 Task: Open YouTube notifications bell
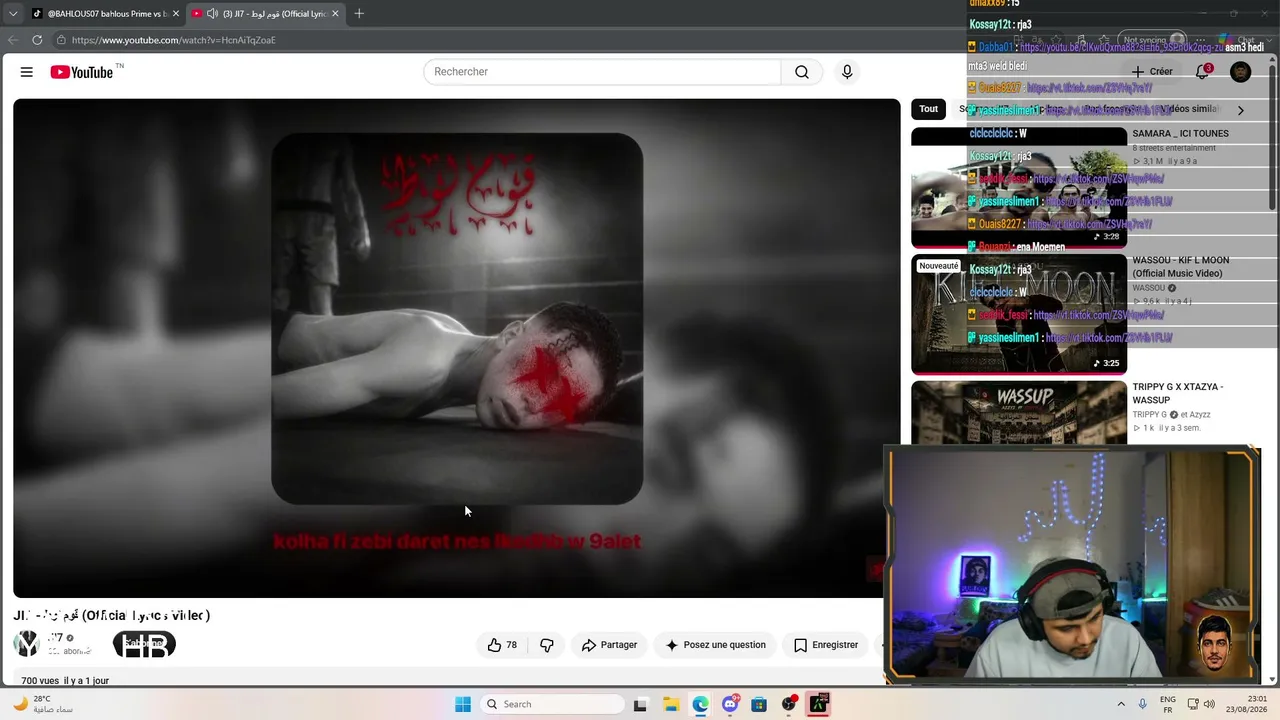click(x=1203, y=72)
